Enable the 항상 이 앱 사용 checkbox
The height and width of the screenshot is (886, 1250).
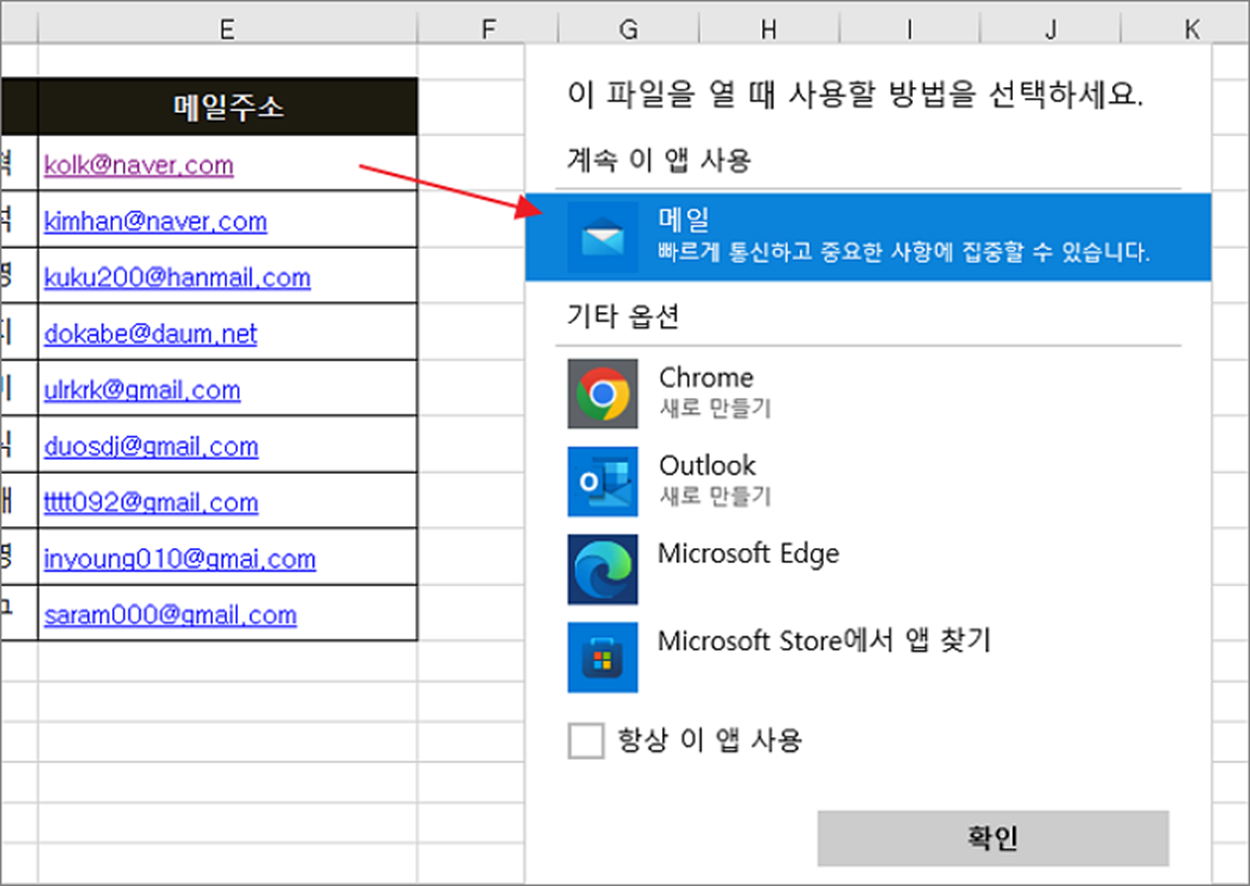pyautogui.click(x=586, y=741)
